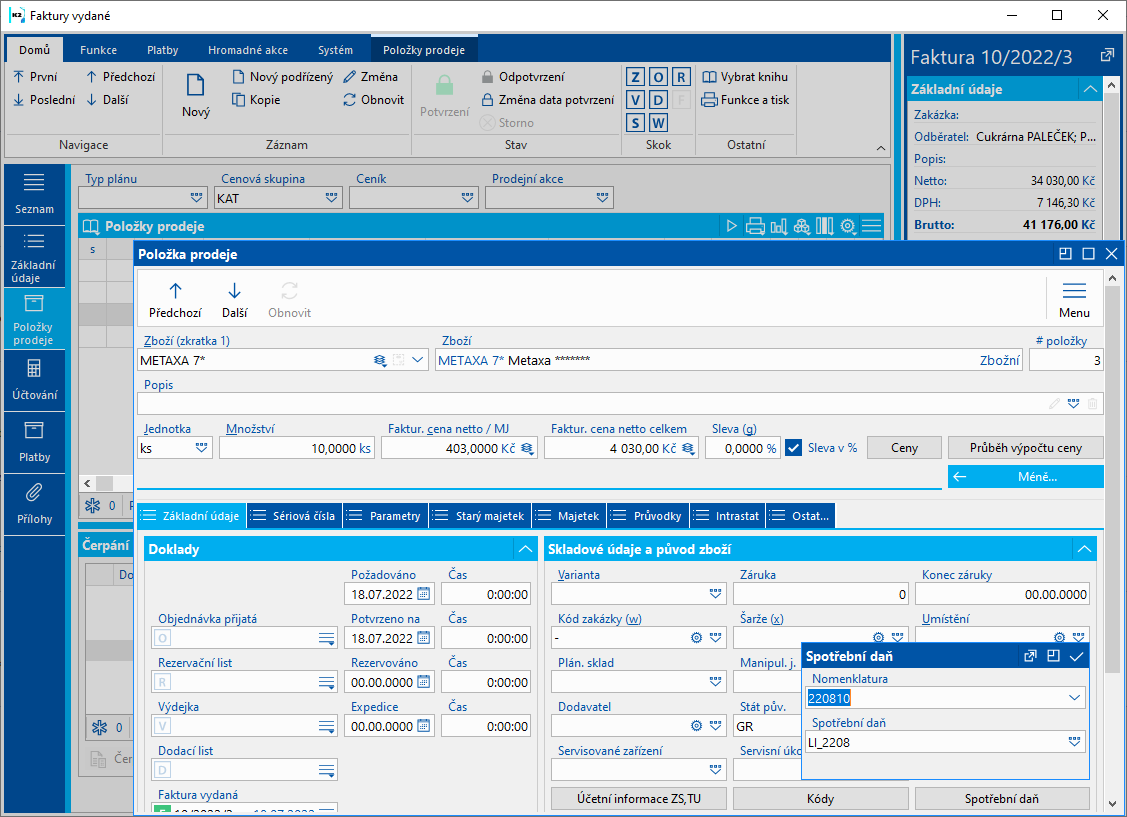Click the Kódy button

point(820,799)
